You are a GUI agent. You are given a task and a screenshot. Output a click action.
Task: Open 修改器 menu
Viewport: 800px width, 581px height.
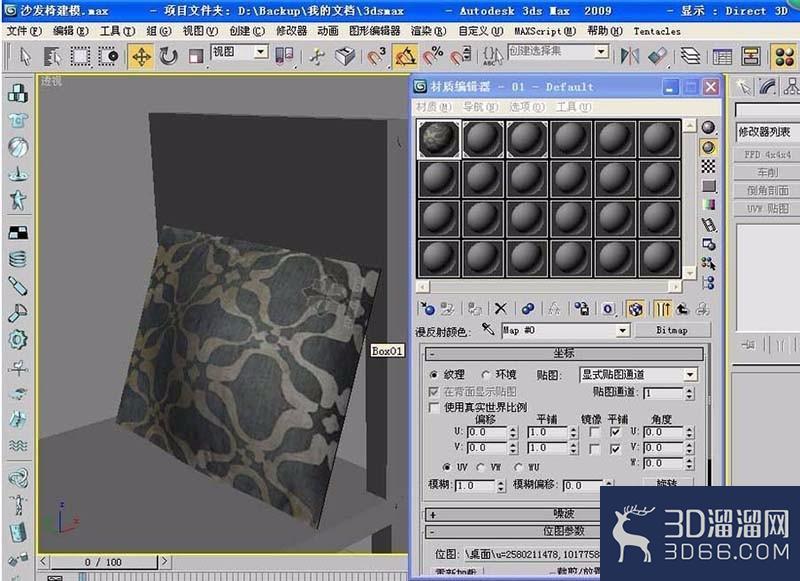[x=291, y=31]
